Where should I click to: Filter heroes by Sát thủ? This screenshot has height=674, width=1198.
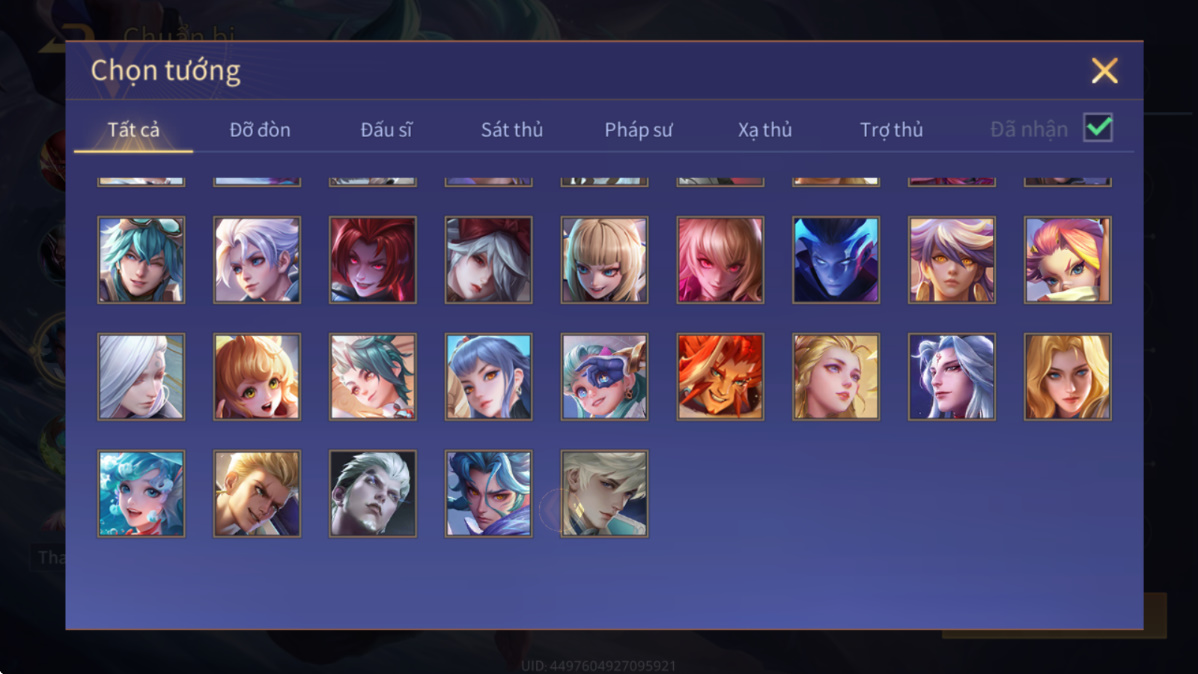pos(512,130)
